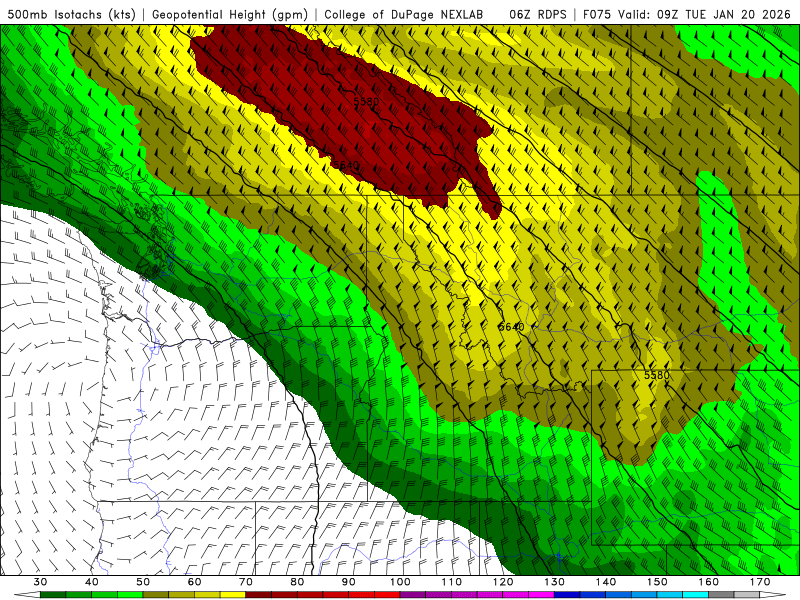Click the '06Z RDPS' model run label

tap(538, 14)
